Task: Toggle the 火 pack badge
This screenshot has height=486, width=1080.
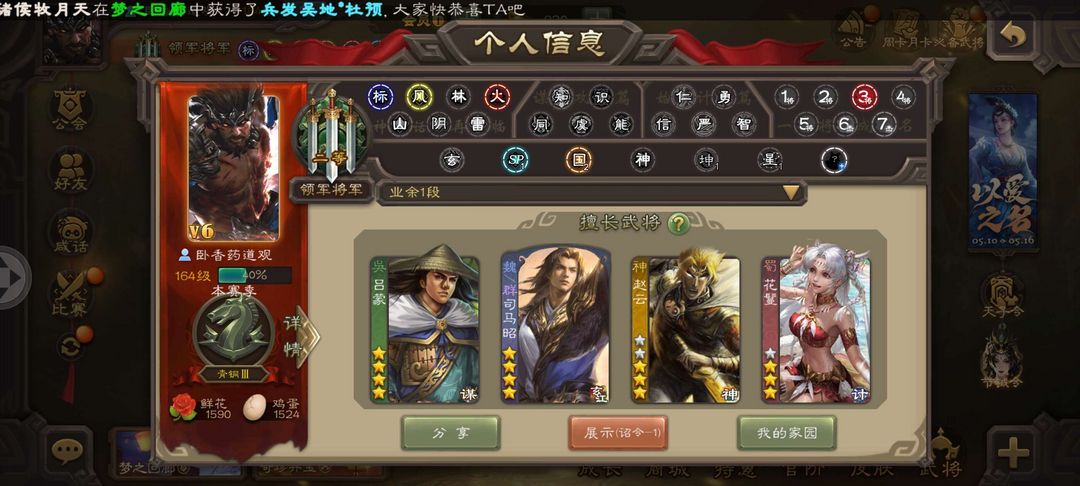Action: (497, 98)
